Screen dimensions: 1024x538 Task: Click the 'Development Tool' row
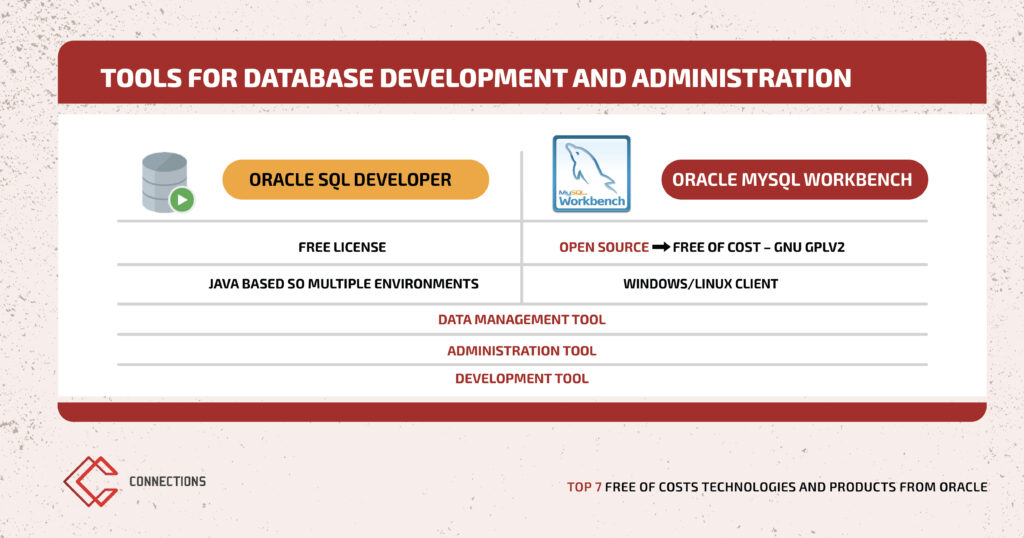[522, 379]
